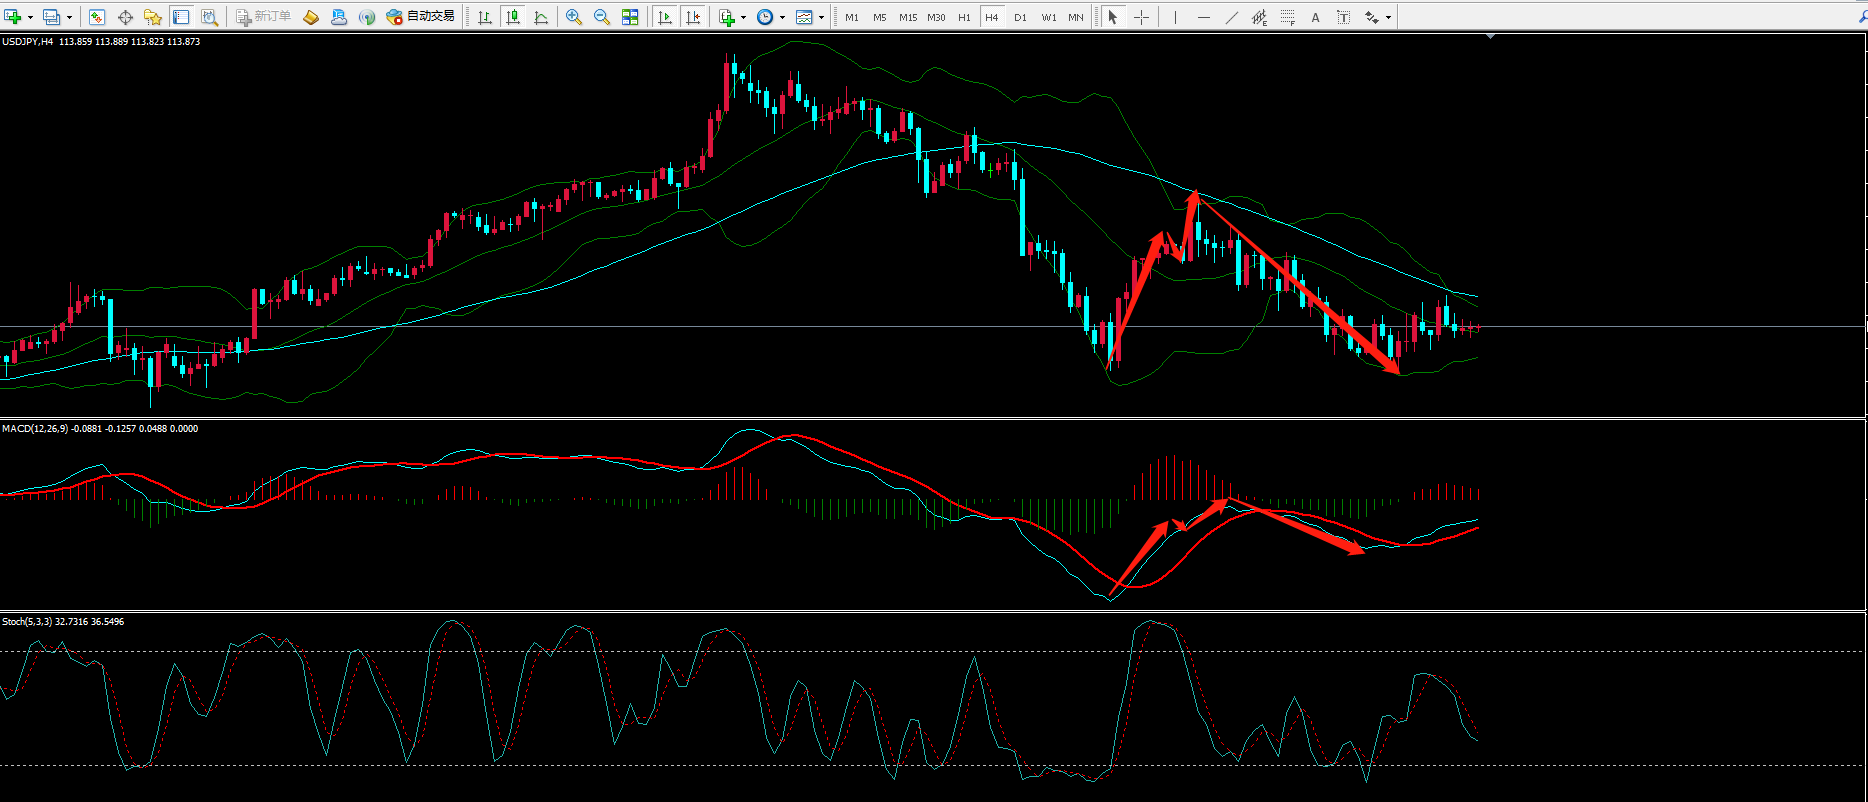Click the 新订单 new order button
The width and height of the screenshot is (1868, 802).
tap(264, 17)
